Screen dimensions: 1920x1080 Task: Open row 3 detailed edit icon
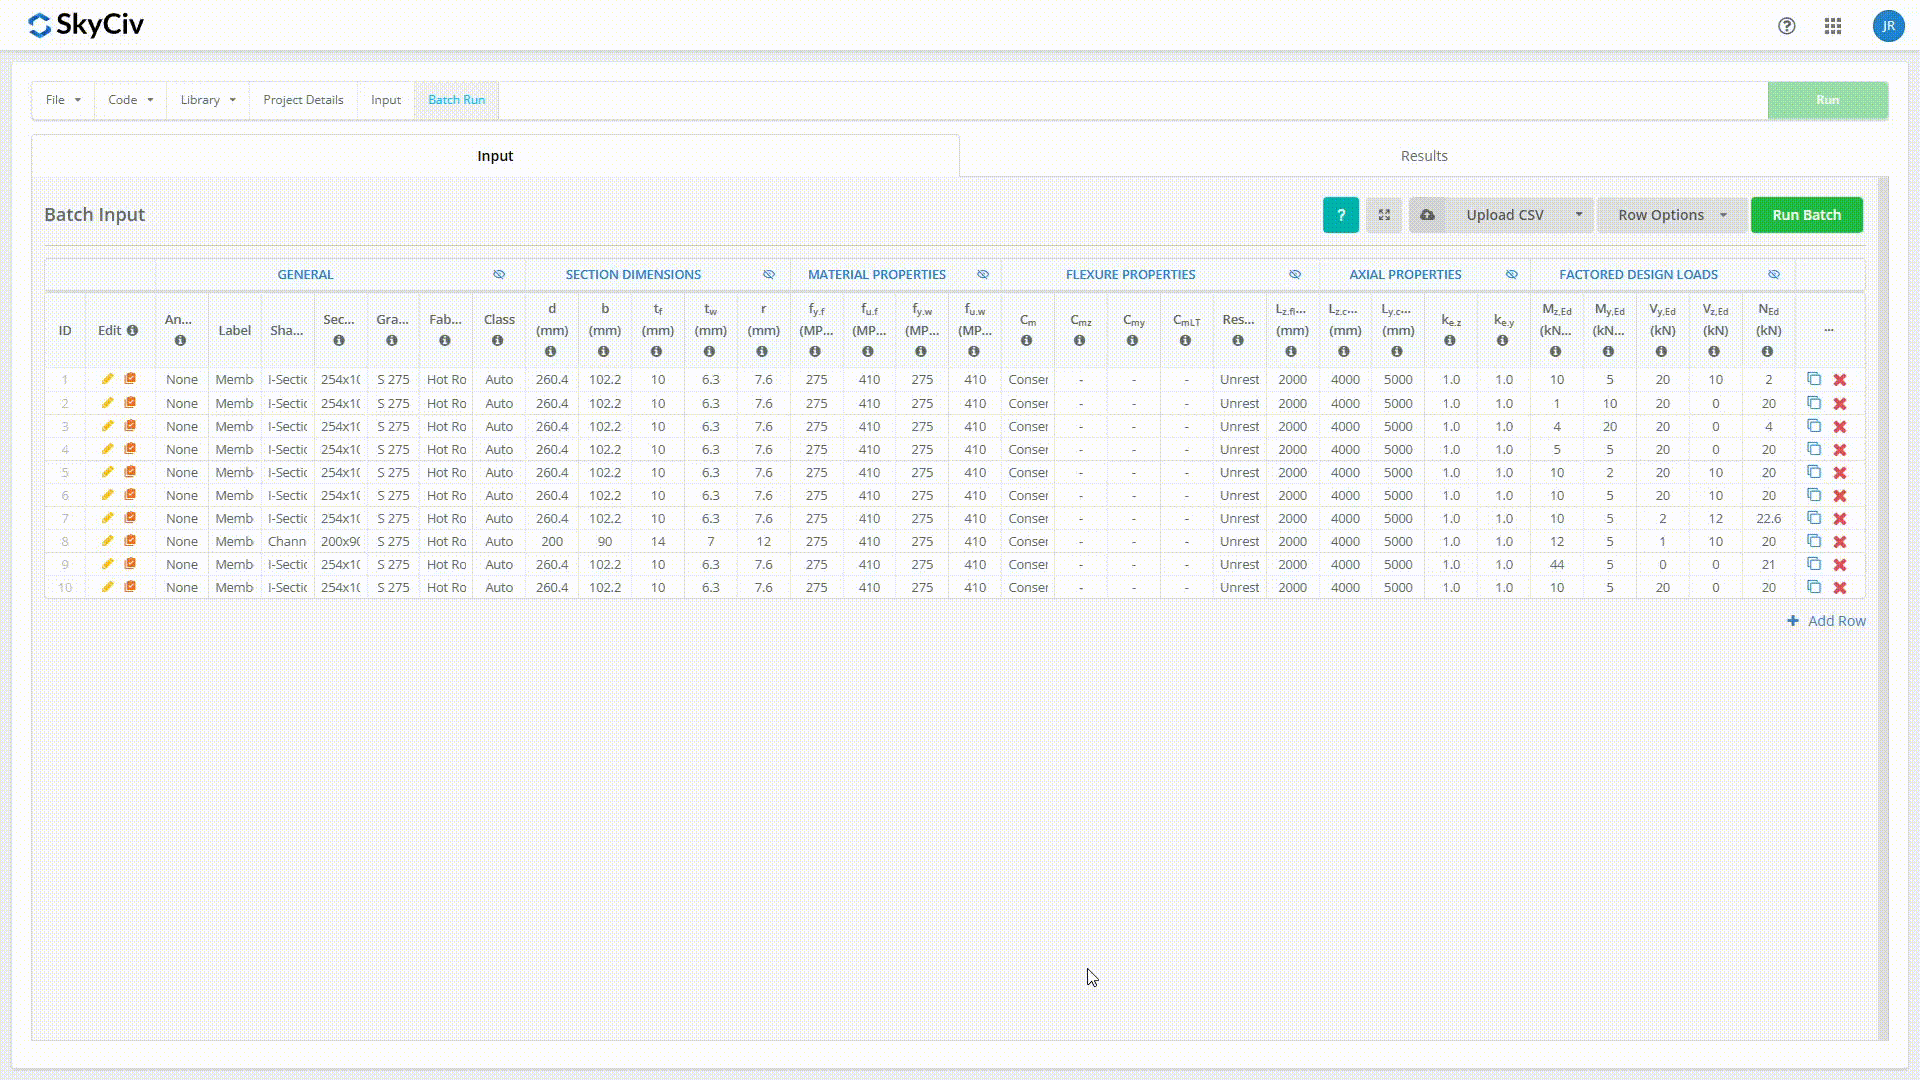[x=130, y=426]
